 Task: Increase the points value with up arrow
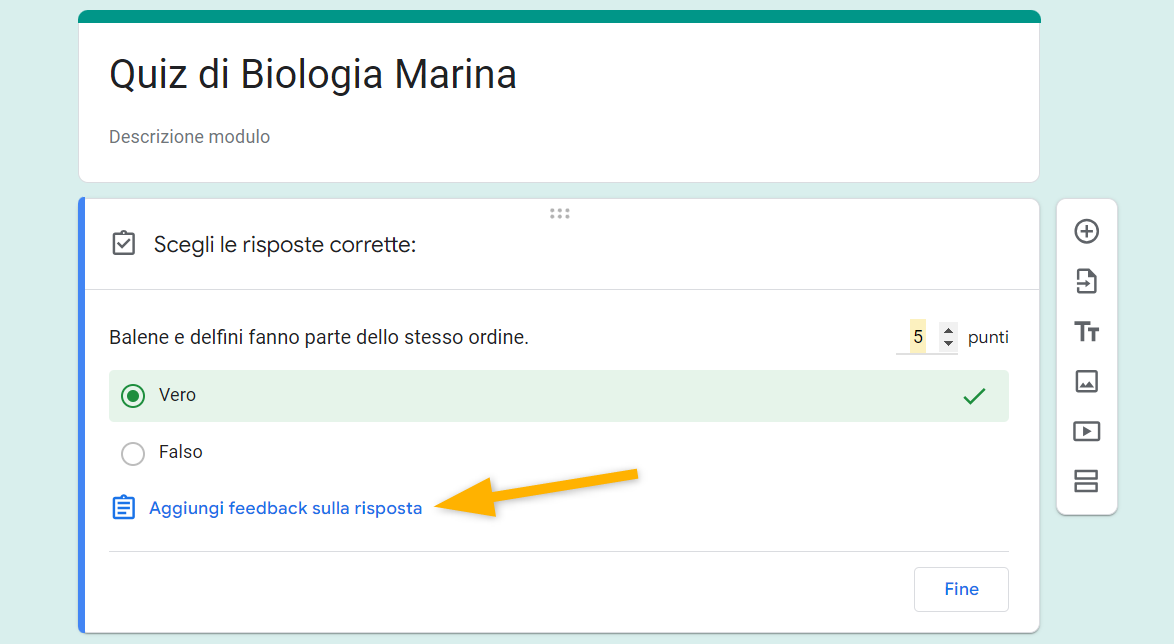tap(949, 331)
